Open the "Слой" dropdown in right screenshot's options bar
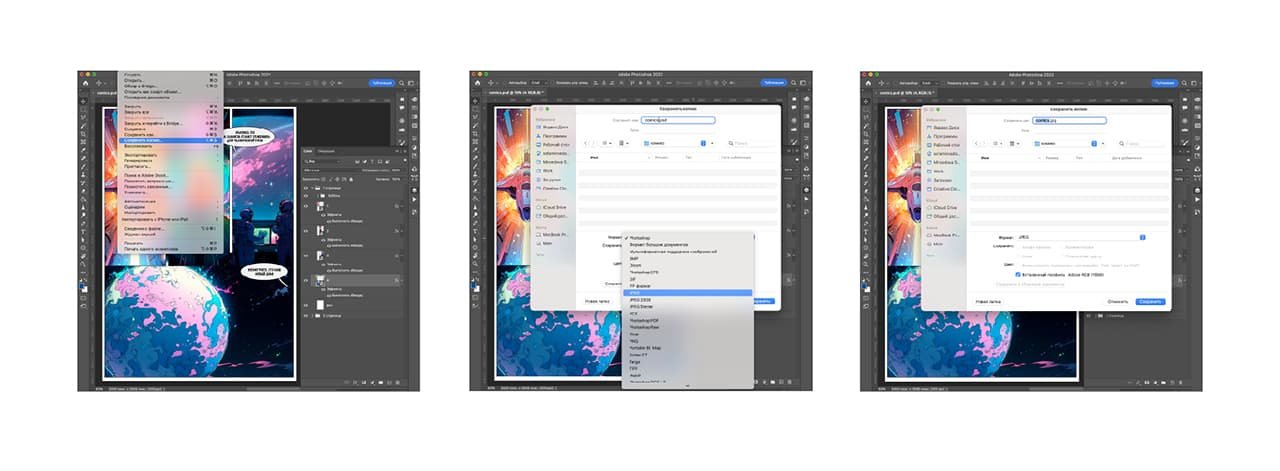This screenshot has width=1280, height=471. [x=930, y=83]
